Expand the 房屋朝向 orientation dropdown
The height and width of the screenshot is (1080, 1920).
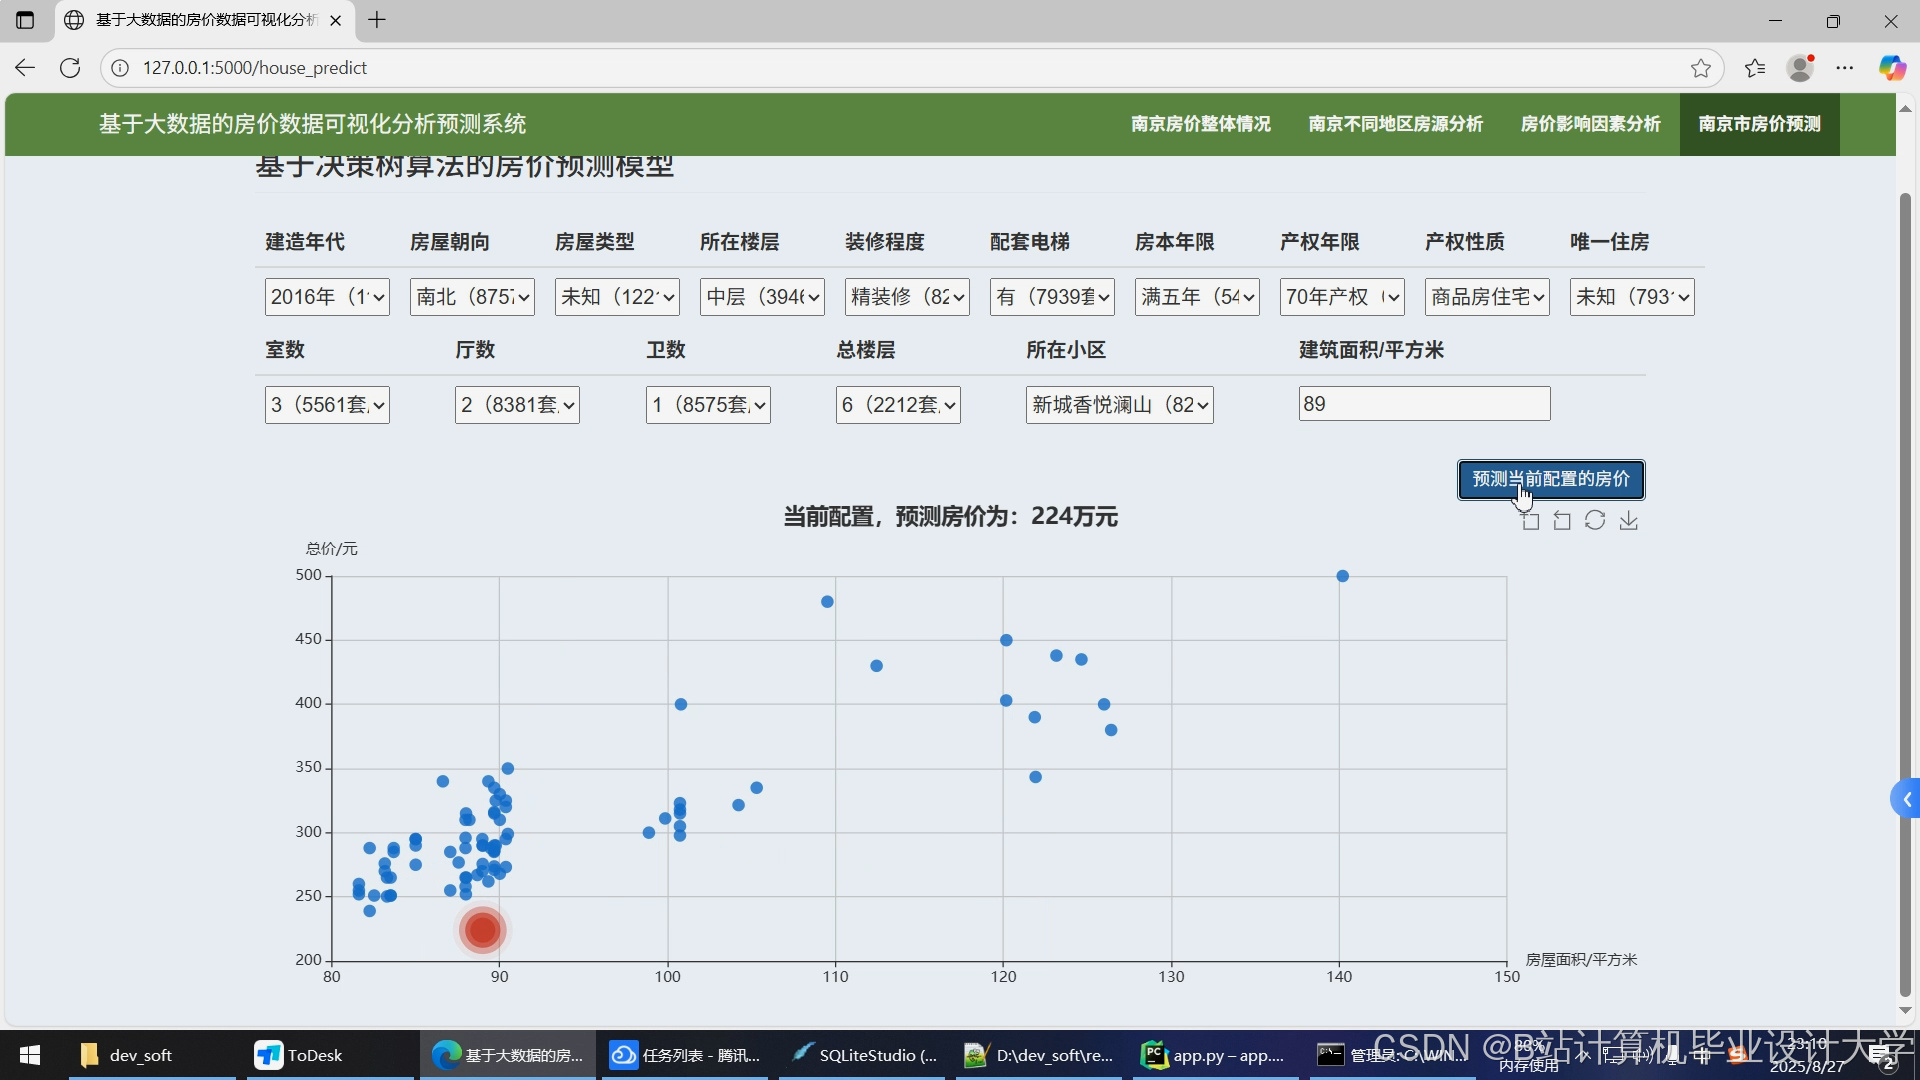pos(472,297)
